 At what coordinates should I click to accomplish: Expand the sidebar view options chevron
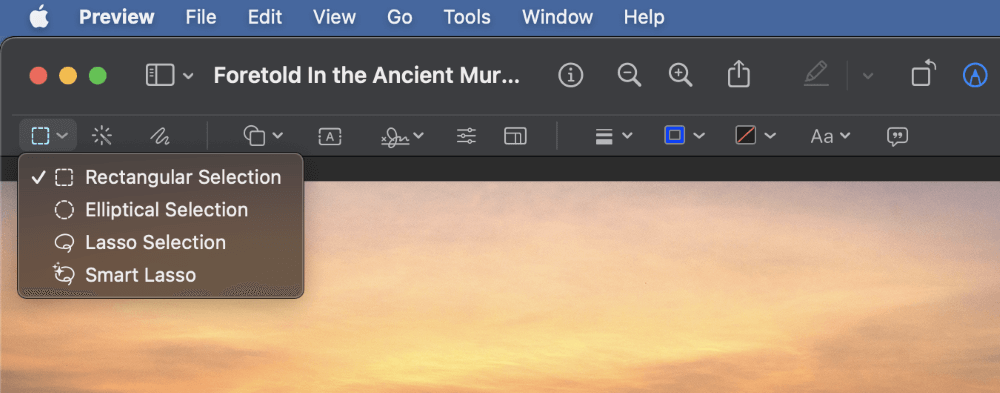point(188,77)
